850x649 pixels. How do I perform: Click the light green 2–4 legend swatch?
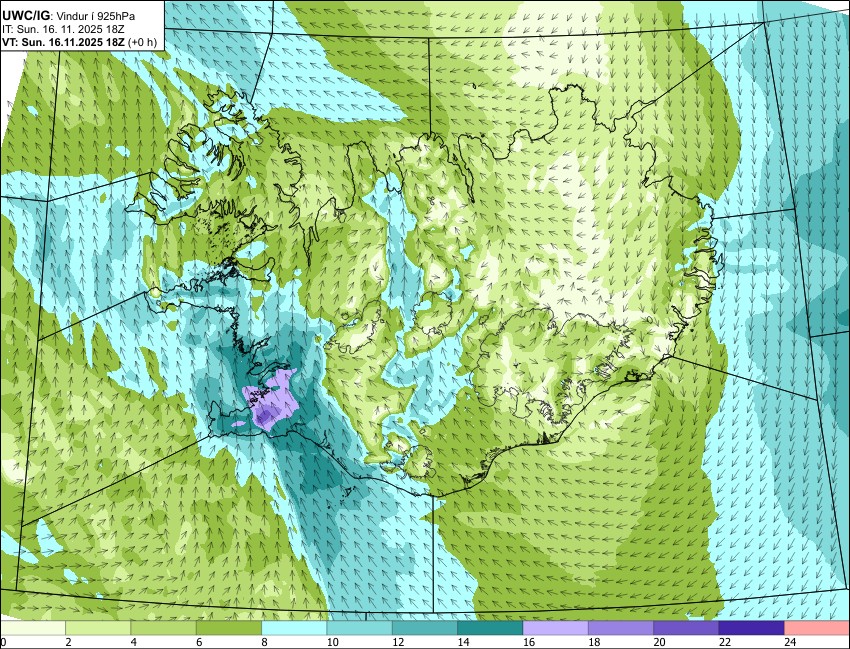(x=98, y=628)
